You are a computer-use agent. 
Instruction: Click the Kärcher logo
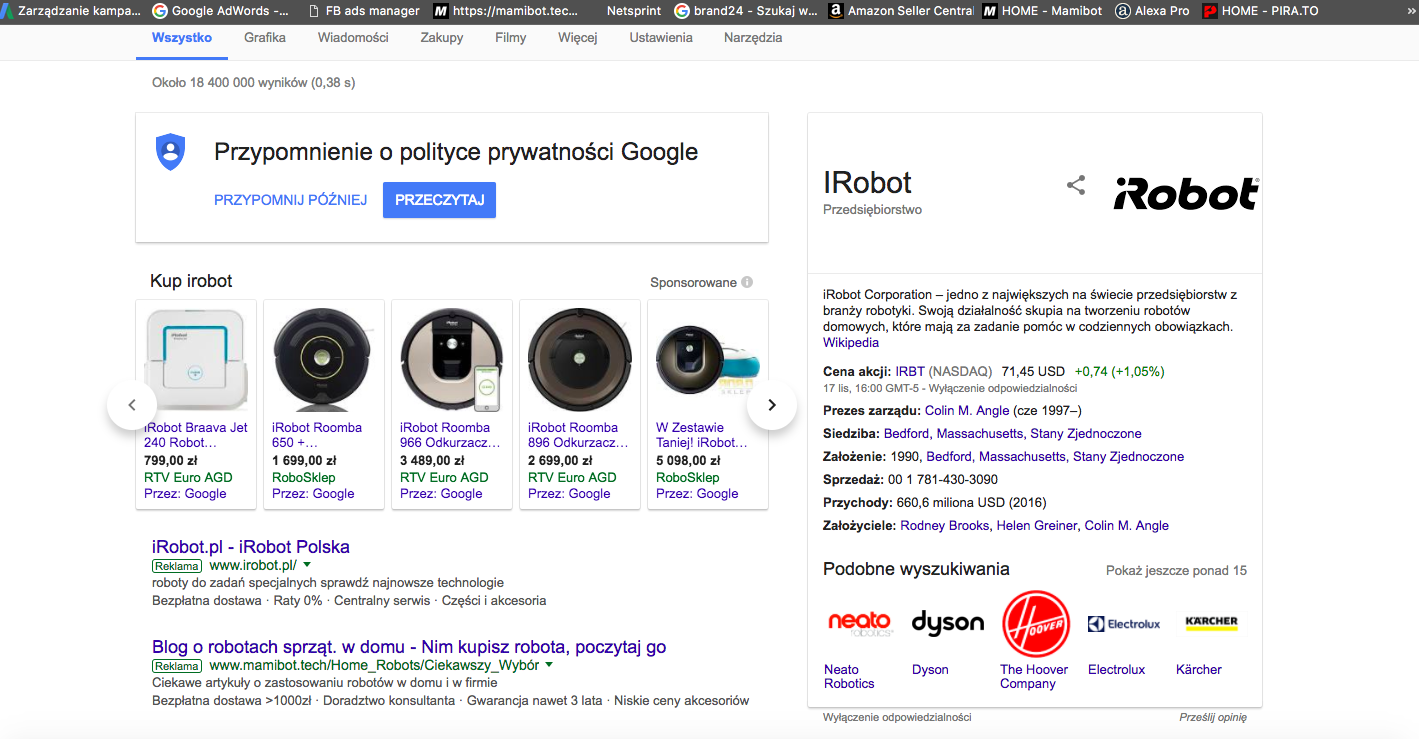click(x=1211, y=623)
